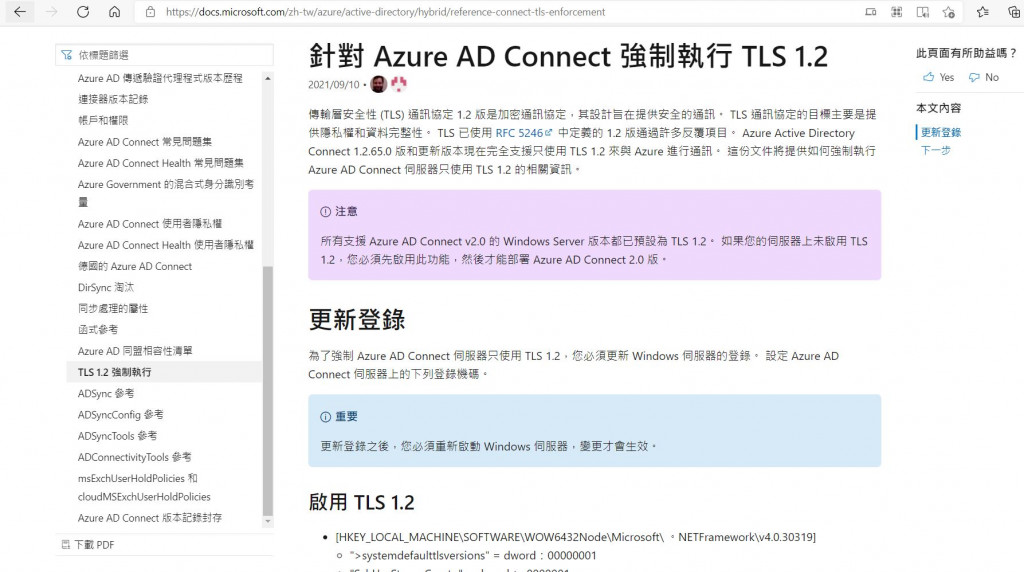The height and width of the screenshot is (572, 1024).
Task: Open ADSync 參考 in sidebar
Action: (106, 394)
